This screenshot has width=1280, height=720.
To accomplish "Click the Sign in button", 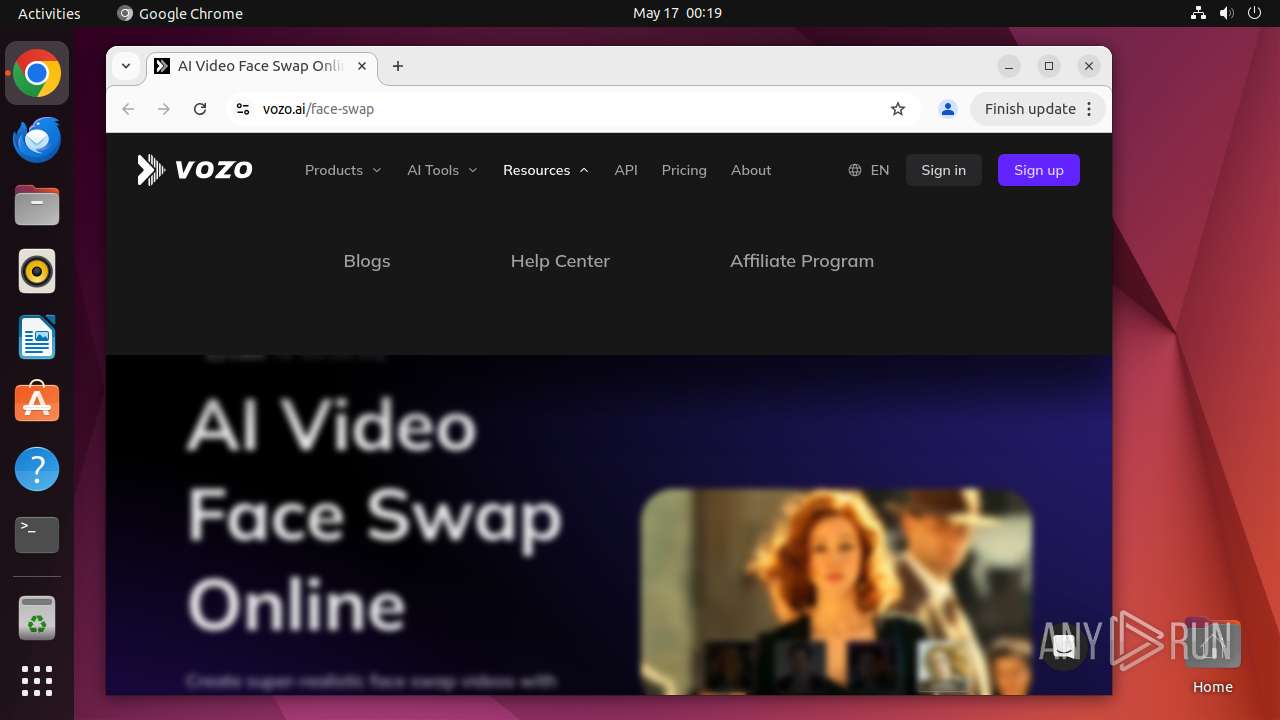I will click(944, 170).
